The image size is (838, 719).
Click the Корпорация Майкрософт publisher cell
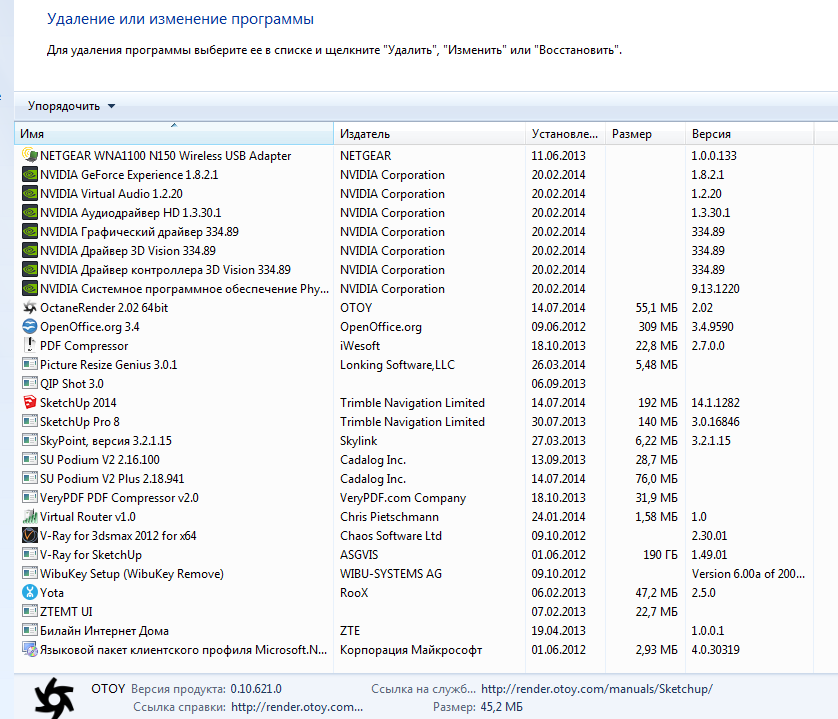pyautogui.click(x=411, y=650)
